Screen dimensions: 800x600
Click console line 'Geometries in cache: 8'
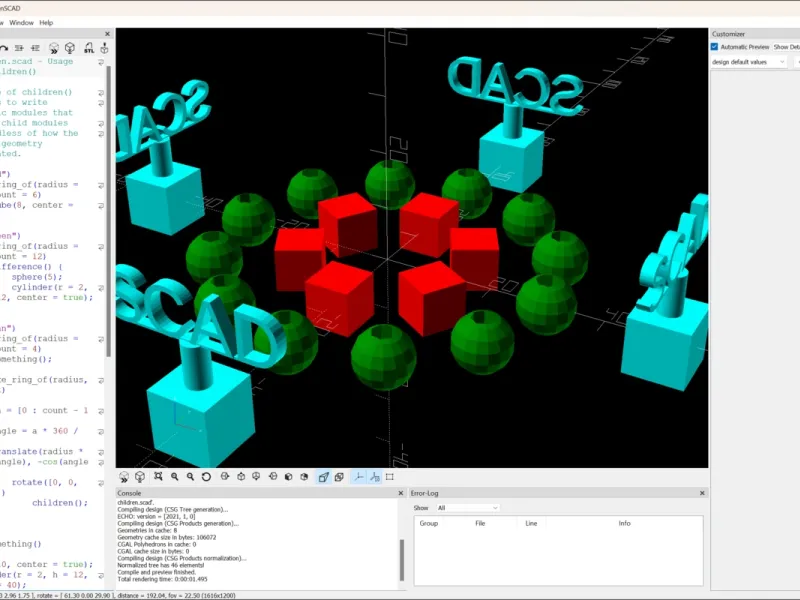(x=147, y=530)
